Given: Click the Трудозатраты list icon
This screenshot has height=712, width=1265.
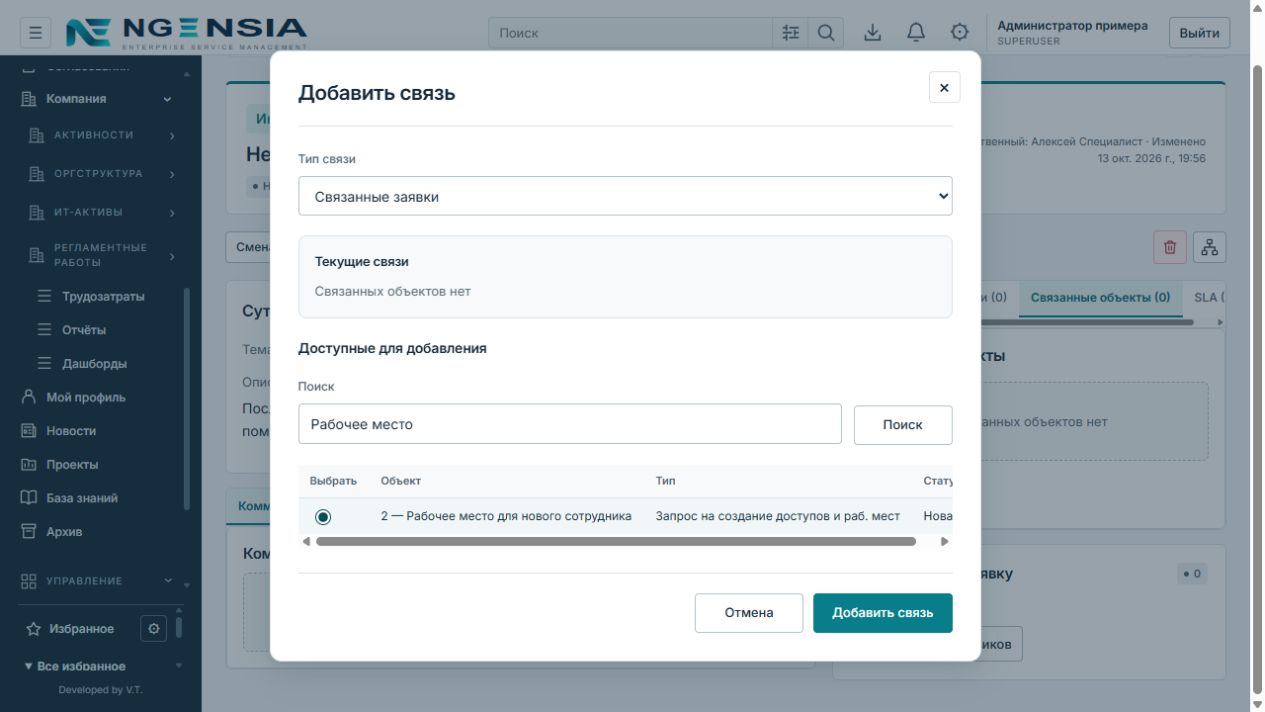Looking at the screenshot, I should coord(44,297).
